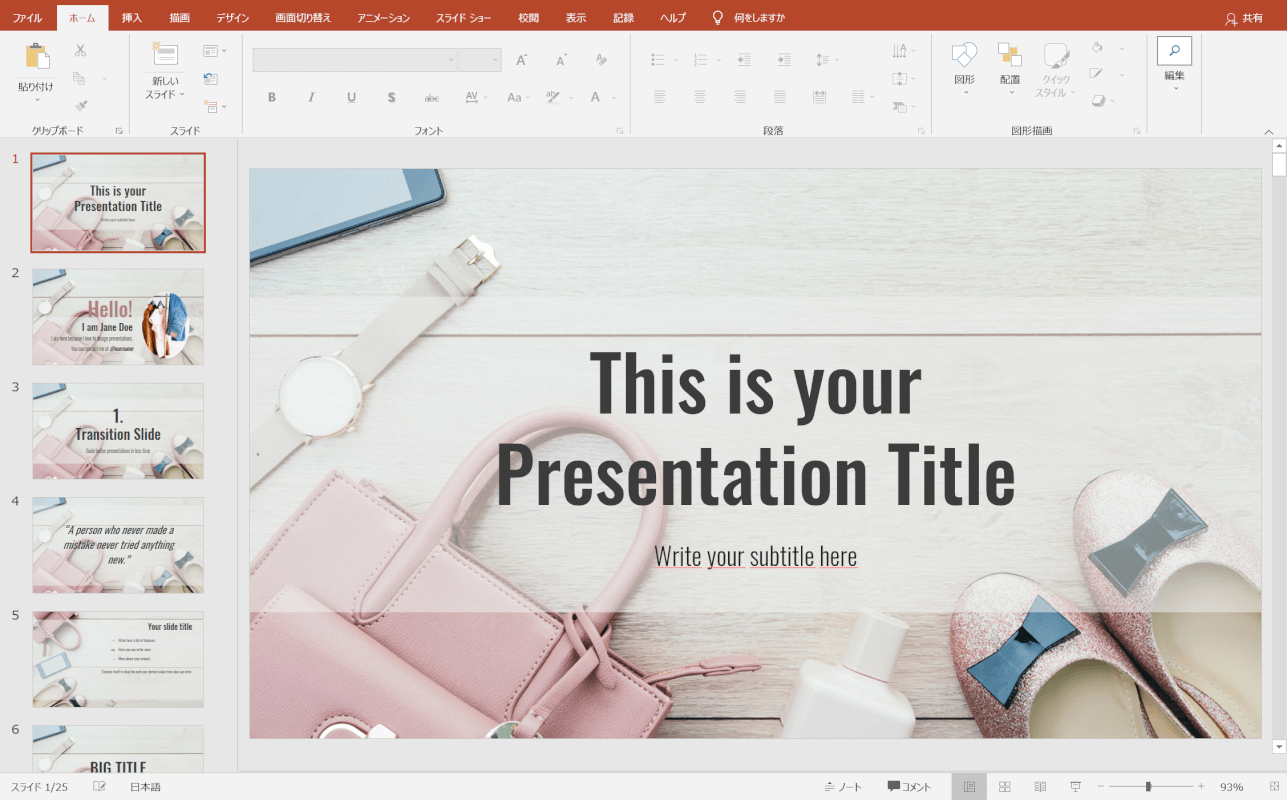Click the fit slide to window icon
This screenshot has width=1287, height=800.
[x=1274, y=787]
